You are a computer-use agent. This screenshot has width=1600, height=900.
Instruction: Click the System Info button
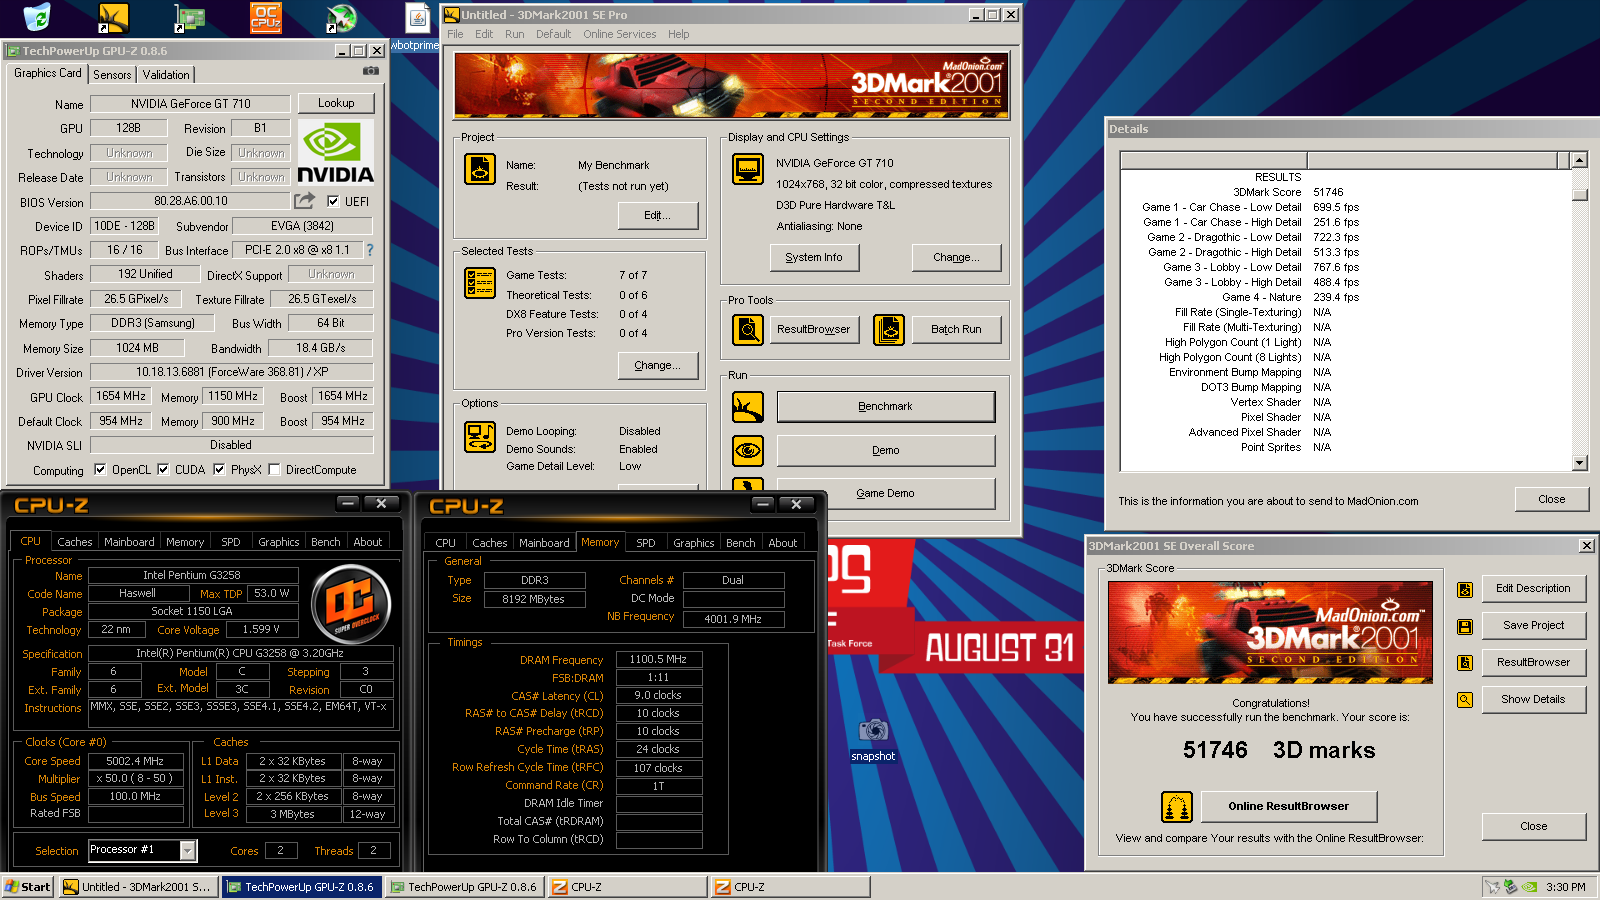pyautogui.click(x=814, y=257)
